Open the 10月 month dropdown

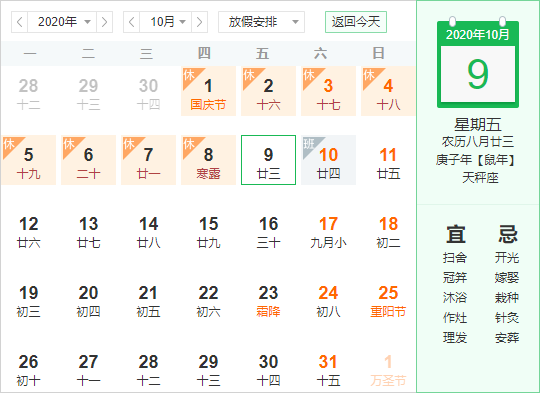[166, 22]
